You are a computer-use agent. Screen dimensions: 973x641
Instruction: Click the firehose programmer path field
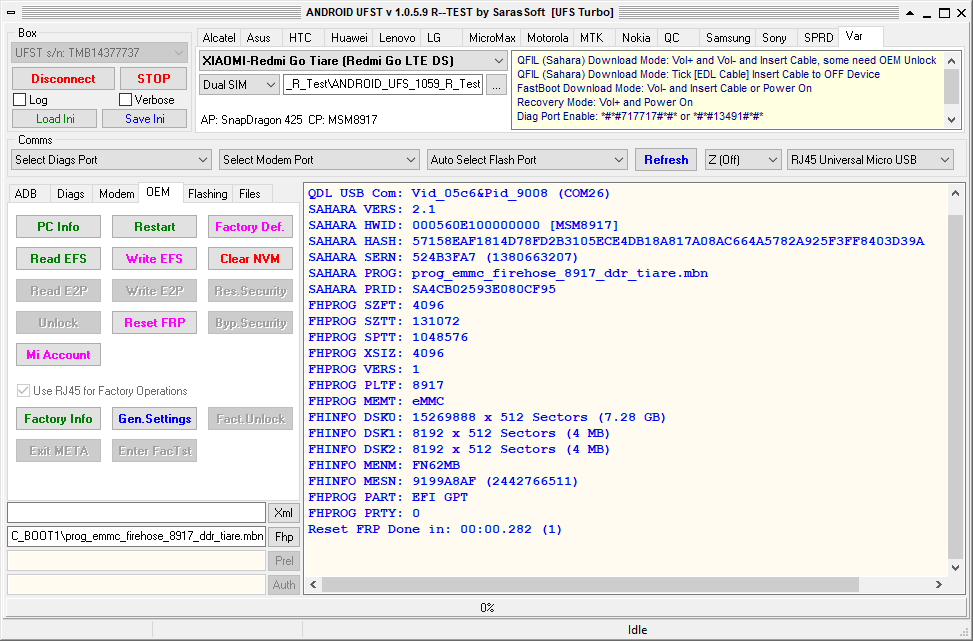pos(137,537)
